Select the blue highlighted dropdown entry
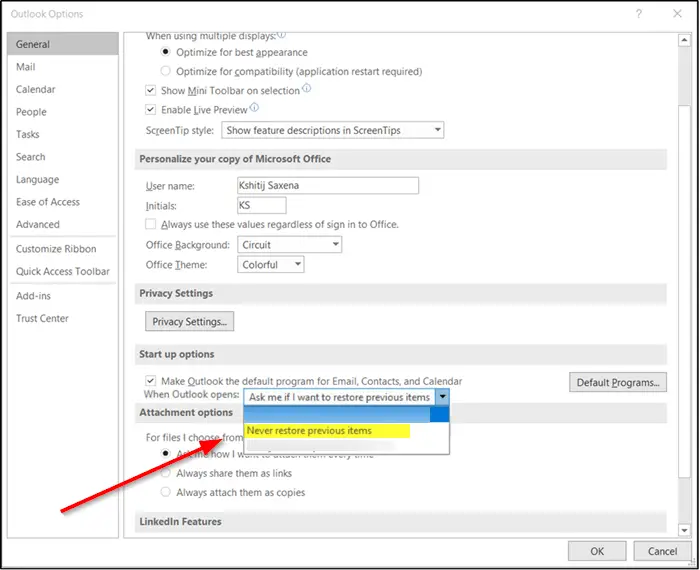Image resolution: width=700 pixels, height=570 pixels. click(346, 414)
